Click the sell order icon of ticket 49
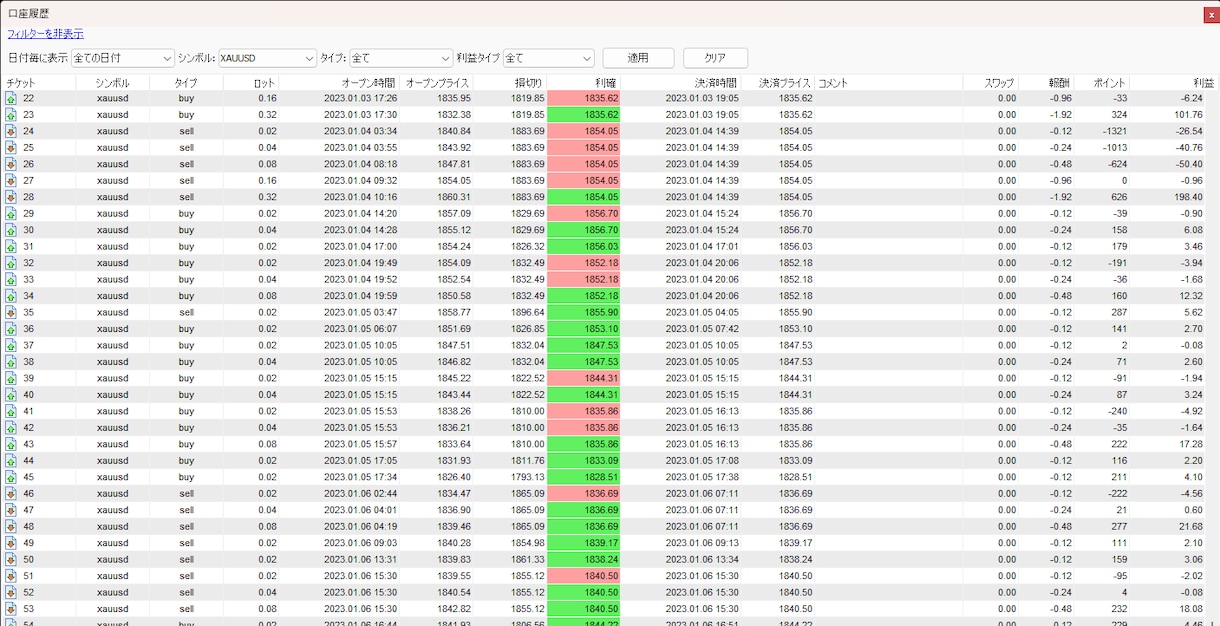 pyautogui.click(x=11, y=543)
